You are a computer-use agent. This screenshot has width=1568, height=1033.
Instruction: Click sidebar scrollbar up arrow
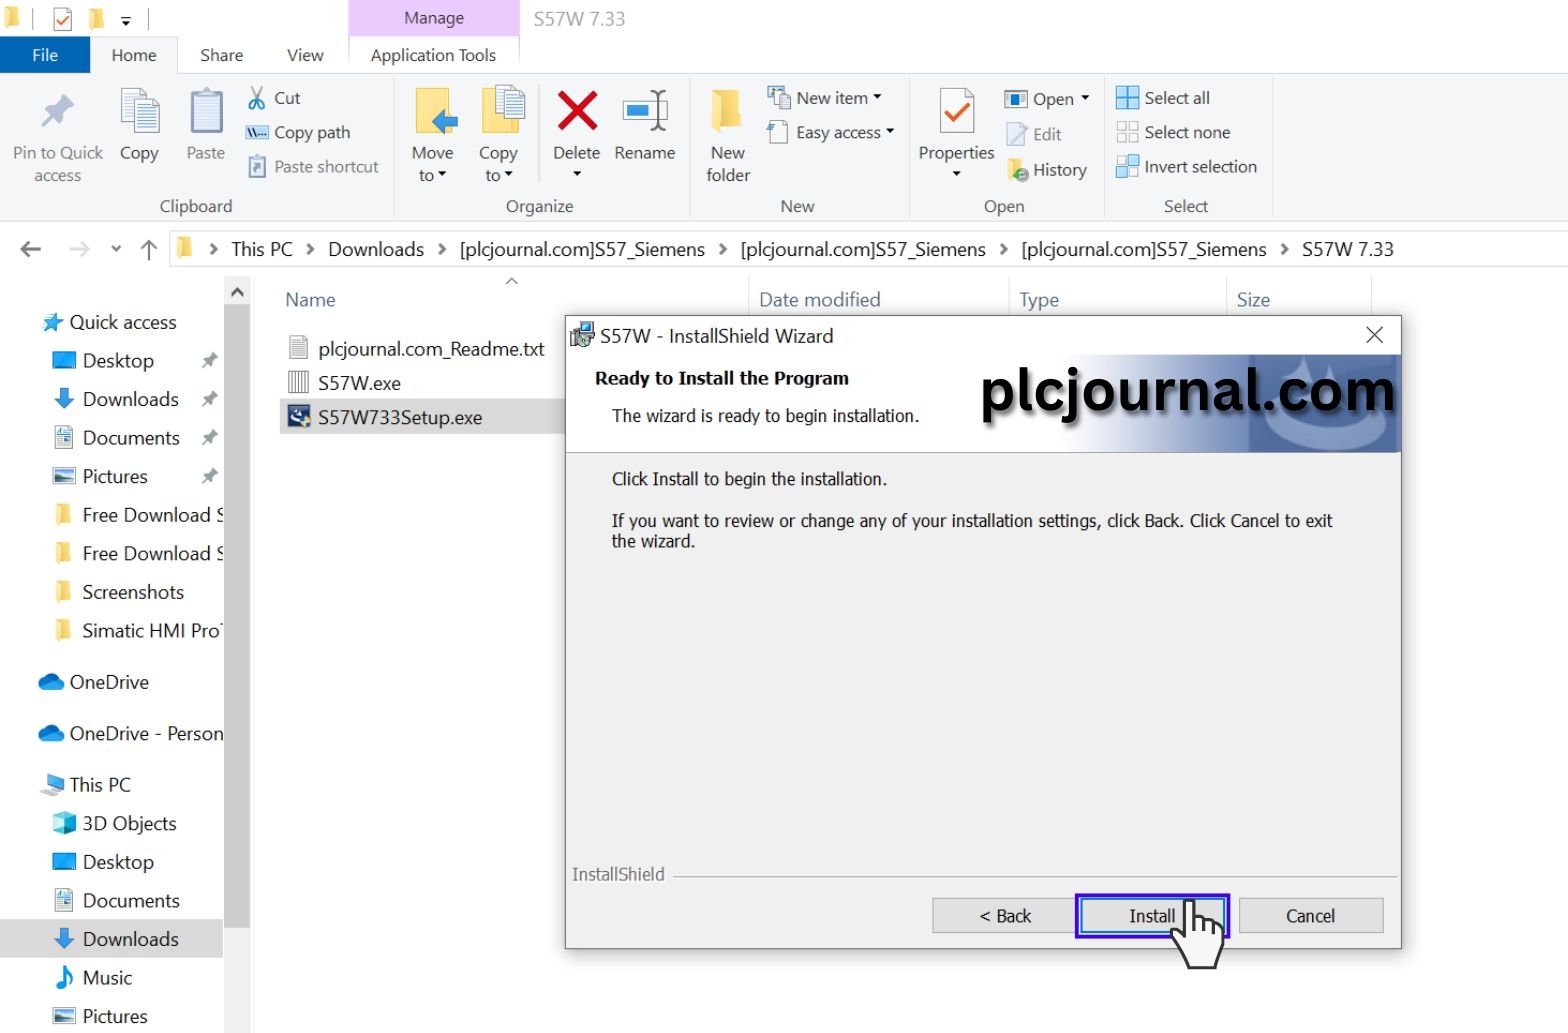pyautogui.click(x=237, y=292)
